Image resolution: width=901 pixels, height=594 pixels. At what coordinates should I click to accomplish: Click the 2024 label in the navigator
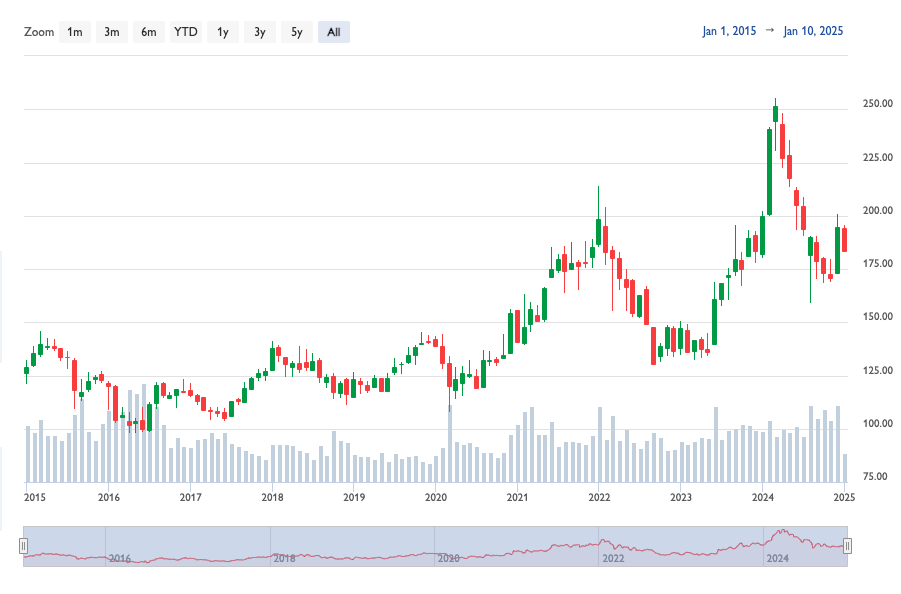tap(777, 558)
